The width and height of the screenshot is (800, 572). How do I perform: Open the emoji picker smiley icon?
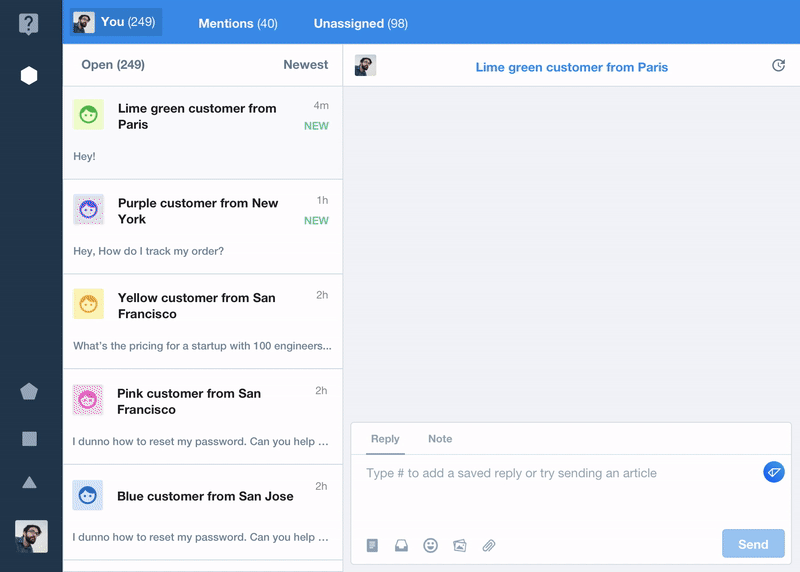[430, 545]
